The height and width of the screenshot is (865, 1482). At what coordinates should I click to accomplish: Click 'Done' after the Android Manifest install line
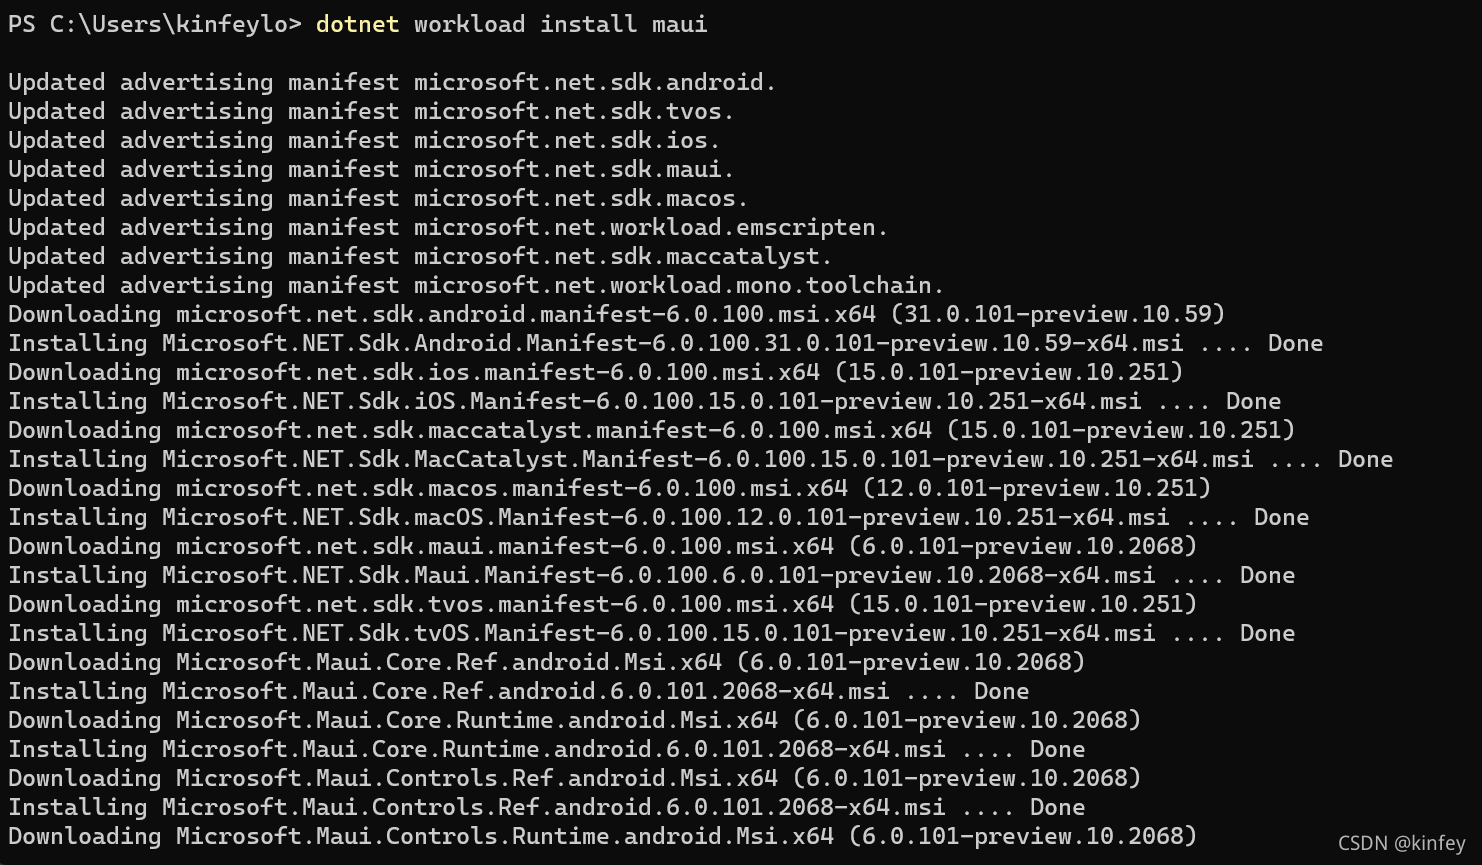(1295, 343)
